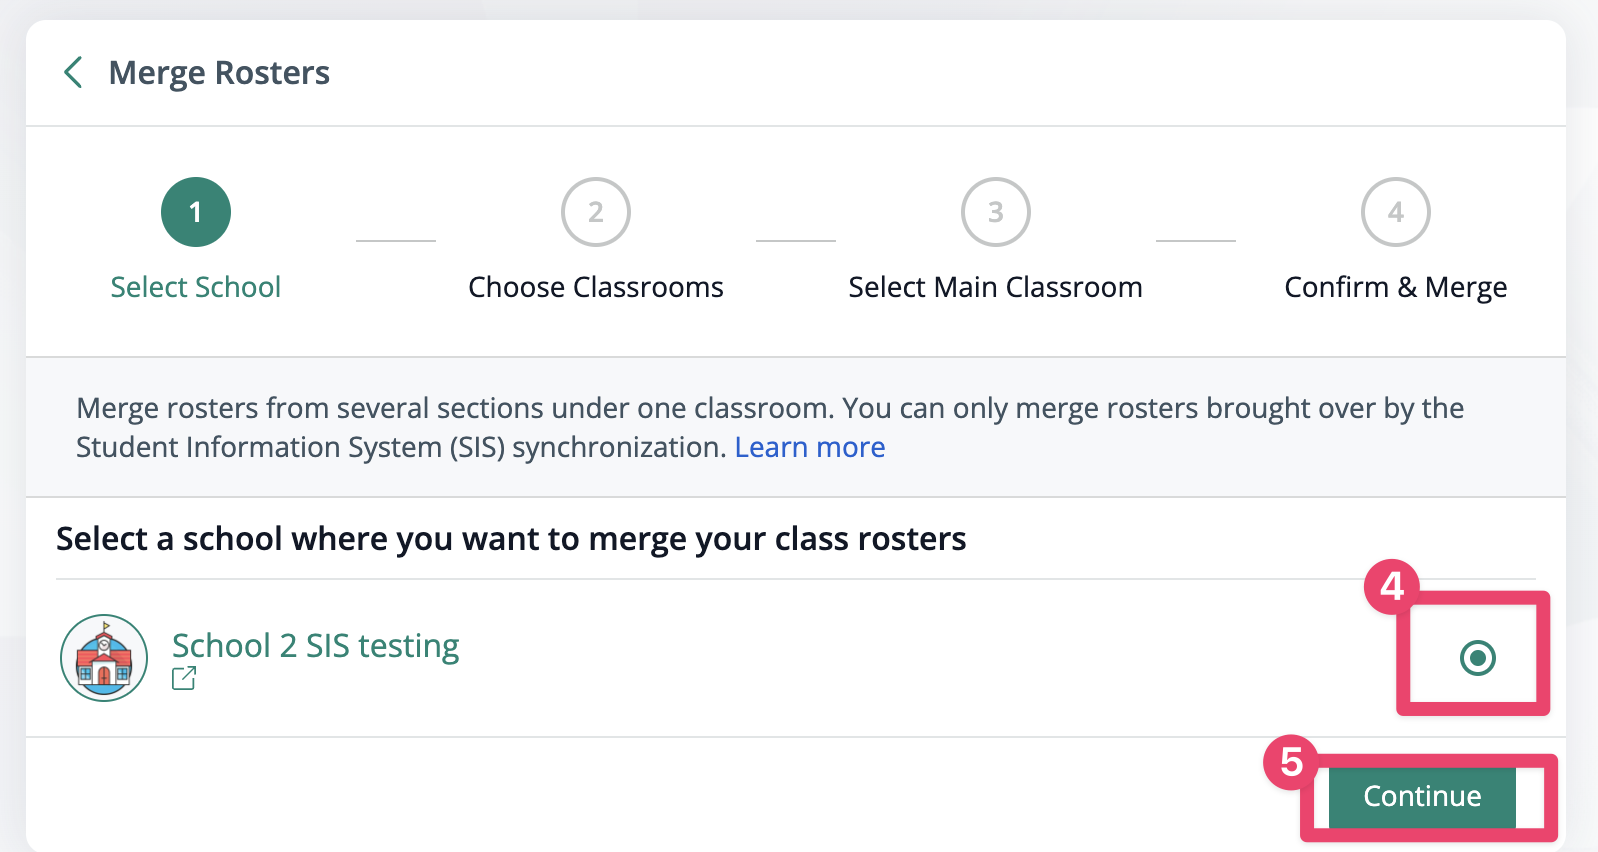Click the external link icon under school name

pos(184,678)
